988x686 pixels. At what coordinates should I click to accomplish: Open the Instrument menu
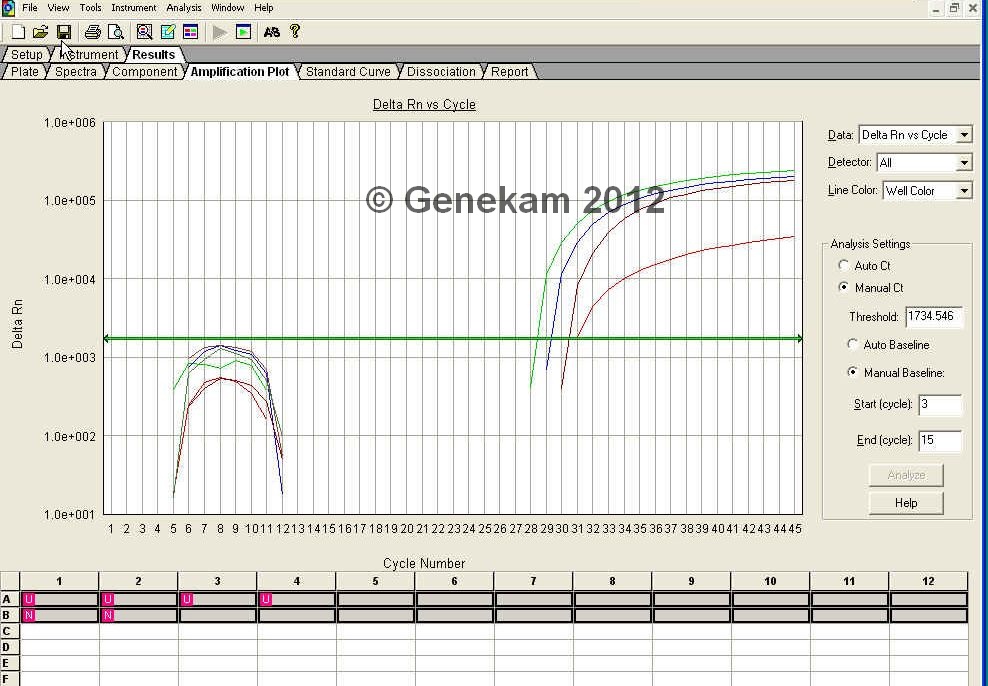pos(134,8)
